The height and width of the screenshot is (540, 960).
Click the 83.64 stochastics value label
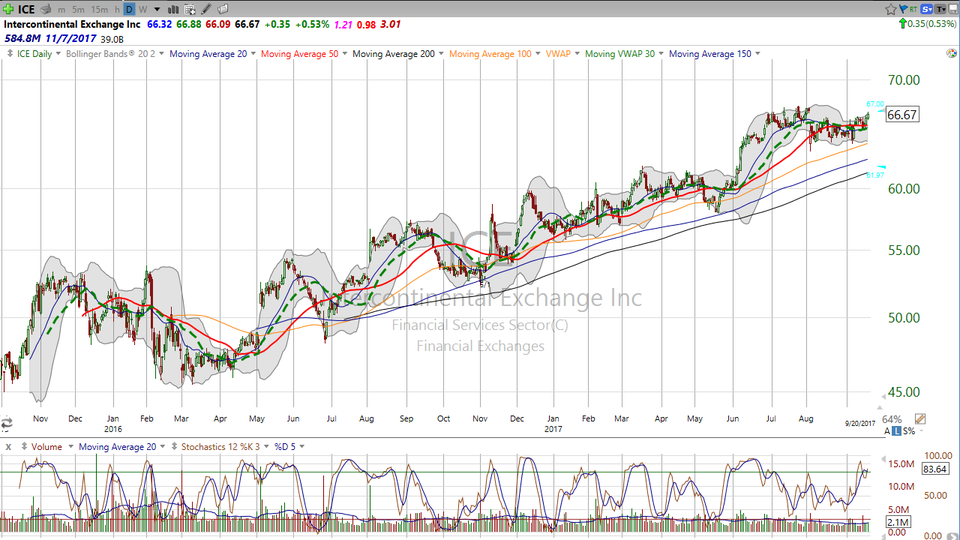(935, 469)
